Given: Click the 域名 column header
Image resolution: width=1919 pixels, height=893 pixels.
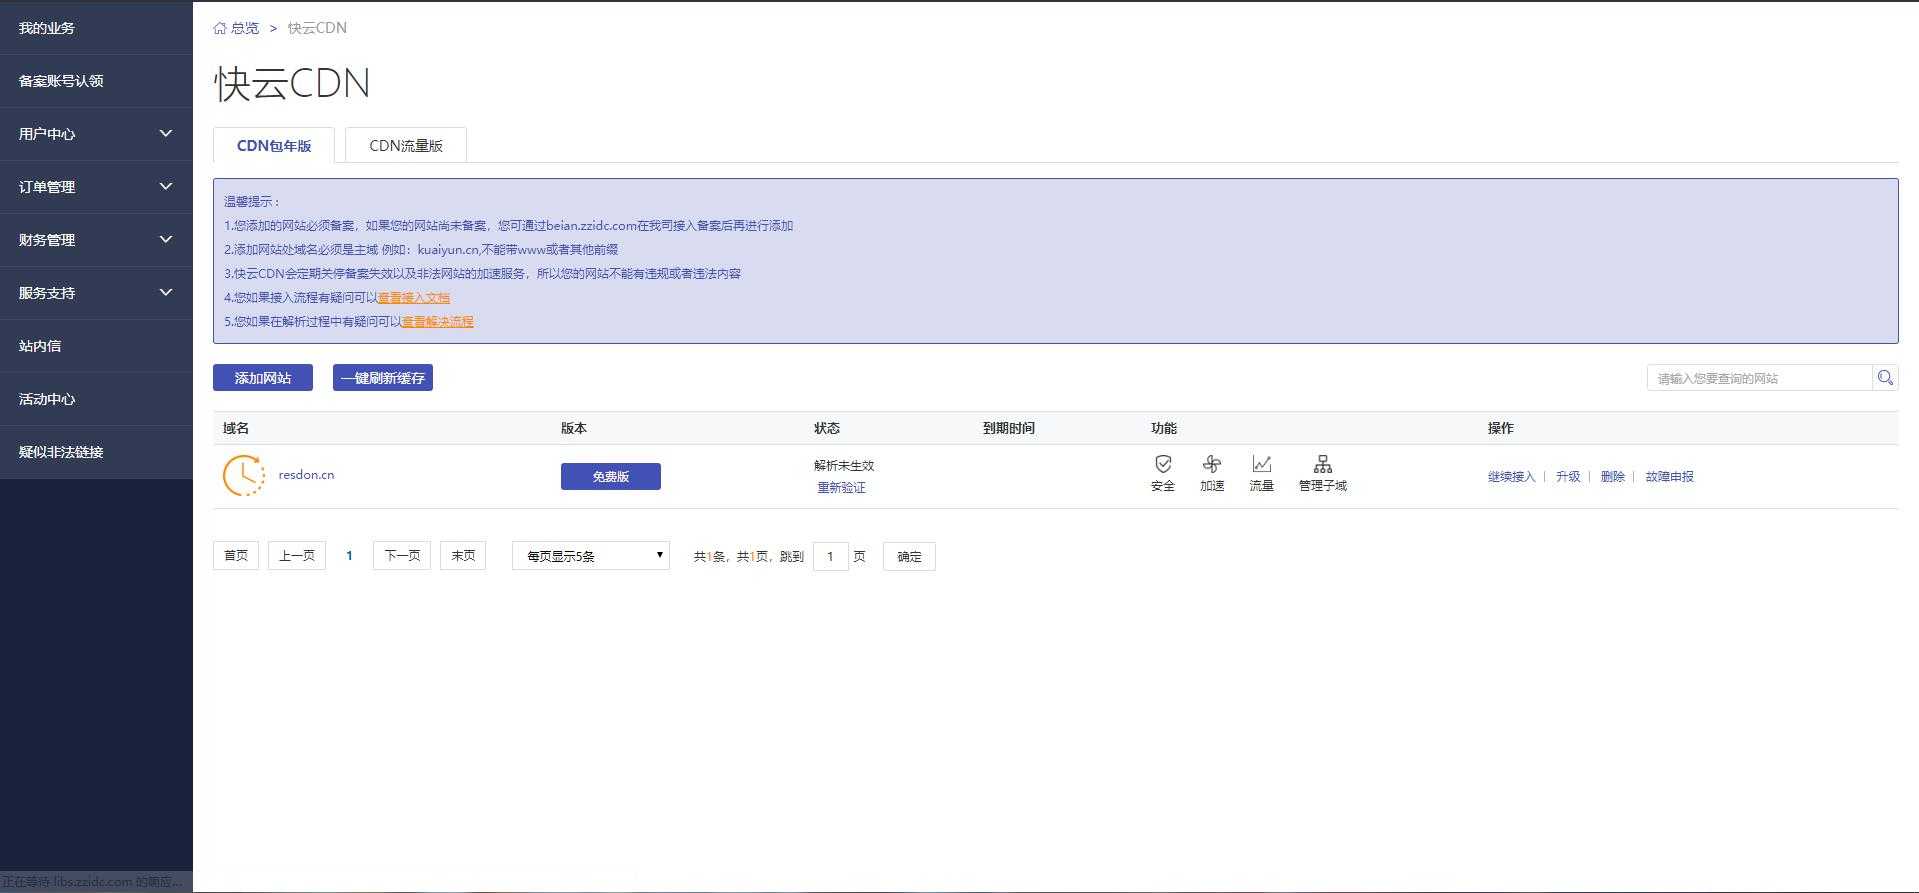Looking at the screenshot, I should click(236, 428).
